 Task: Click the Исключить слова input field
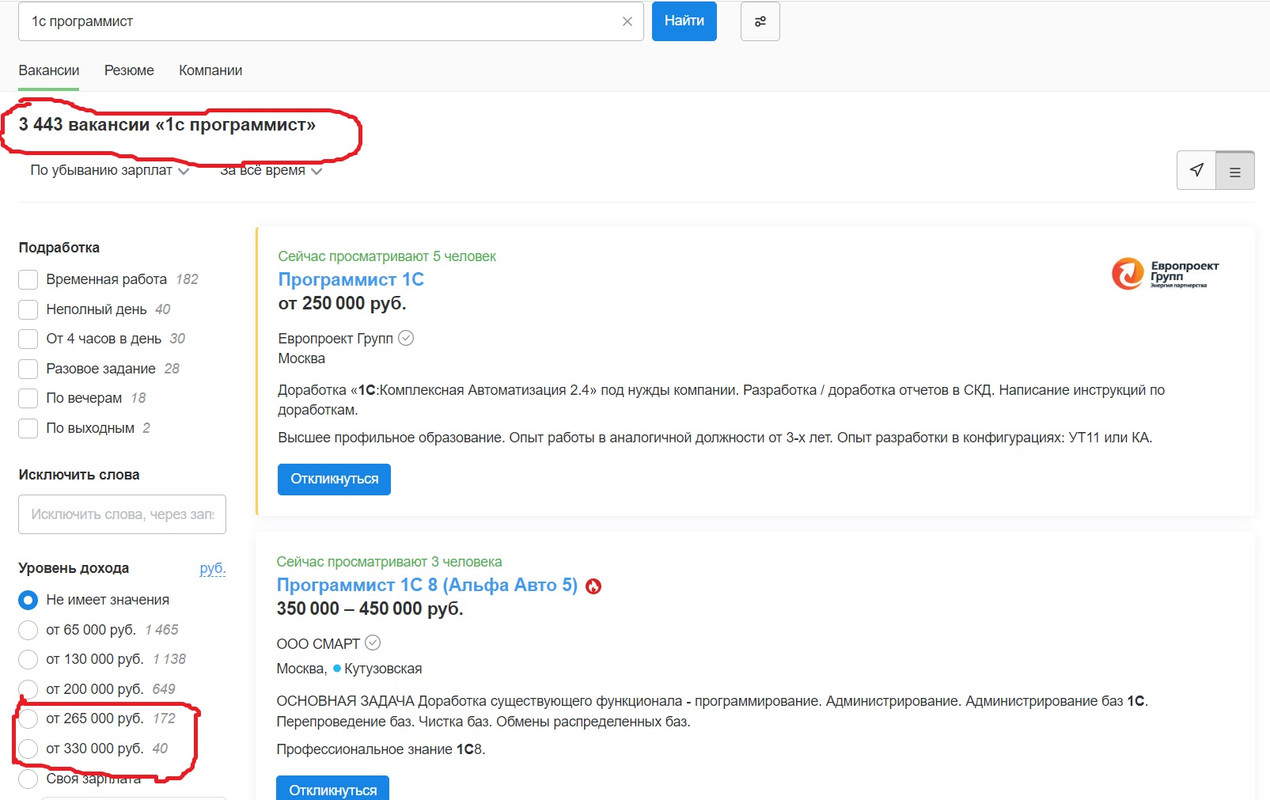coord(122,514)
